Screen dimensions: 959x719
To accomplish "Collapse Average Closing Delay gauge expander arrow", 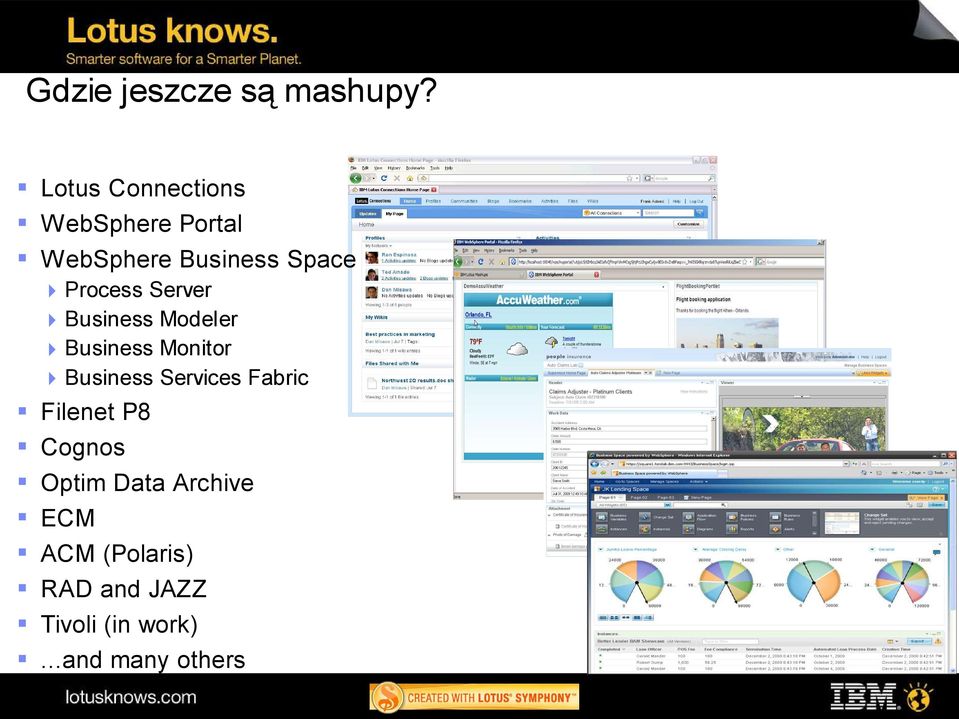I will point(695,549).
